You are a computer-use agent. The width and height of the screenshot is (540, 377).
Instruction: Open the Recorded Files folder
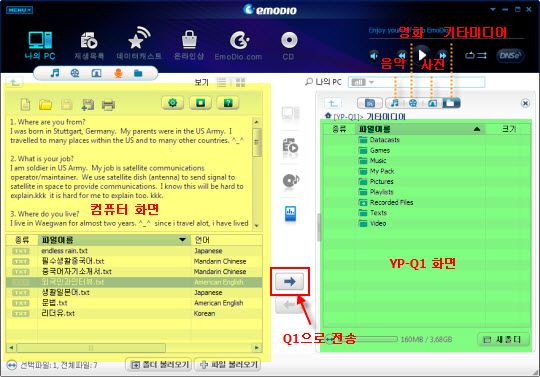click(x=386, y=202)
